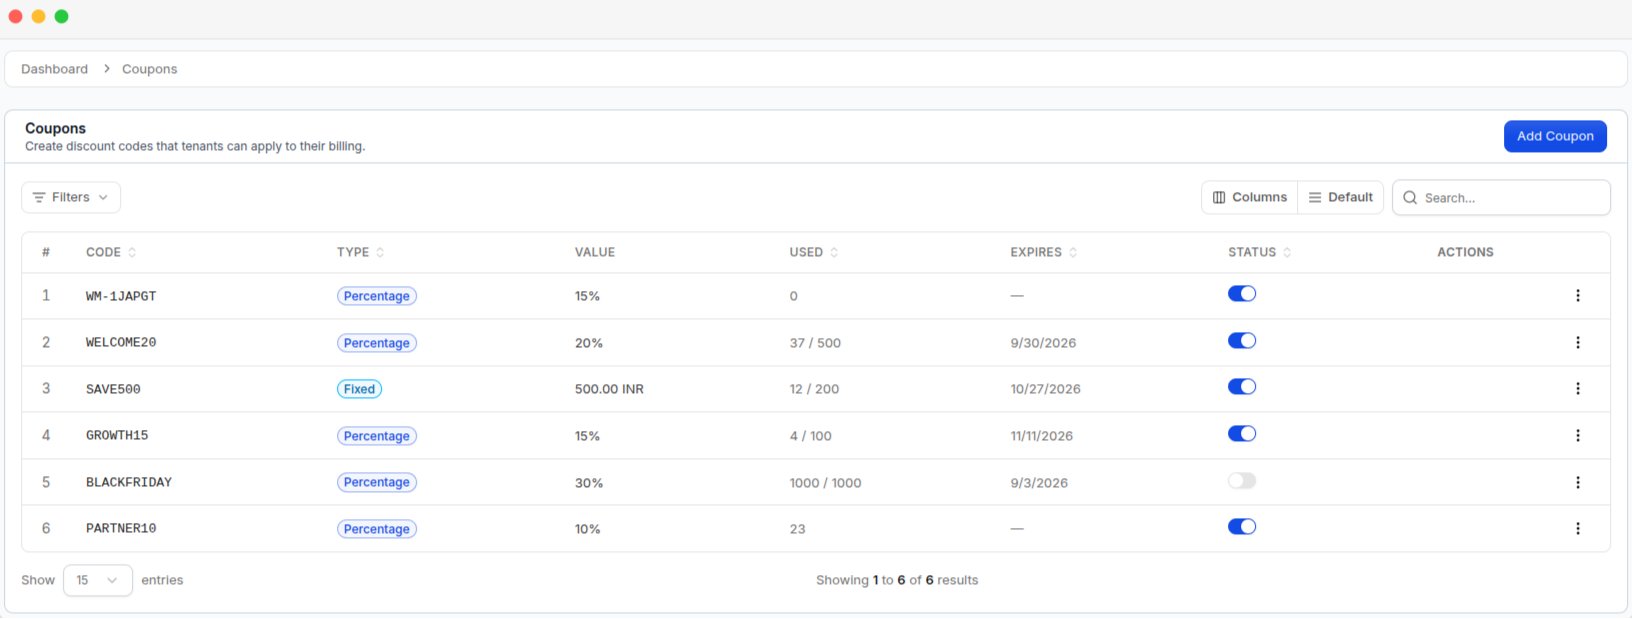Click the 10% value cell
The image size is (1633, 619).
(588, 529)
